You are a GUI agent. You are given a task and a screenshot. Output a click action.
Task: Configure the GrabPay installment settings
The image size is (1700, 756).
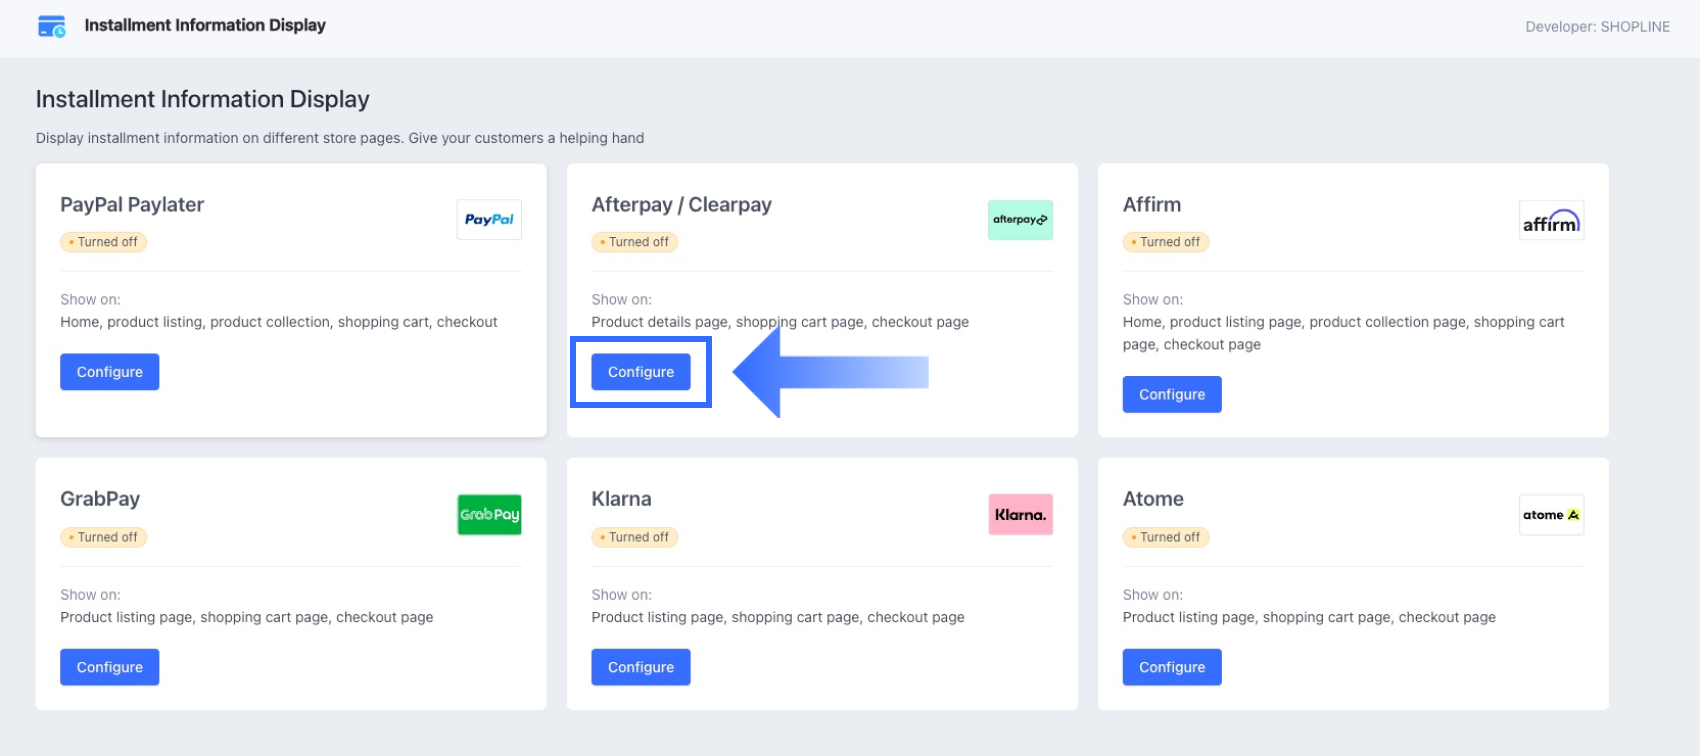coord(110,667)
